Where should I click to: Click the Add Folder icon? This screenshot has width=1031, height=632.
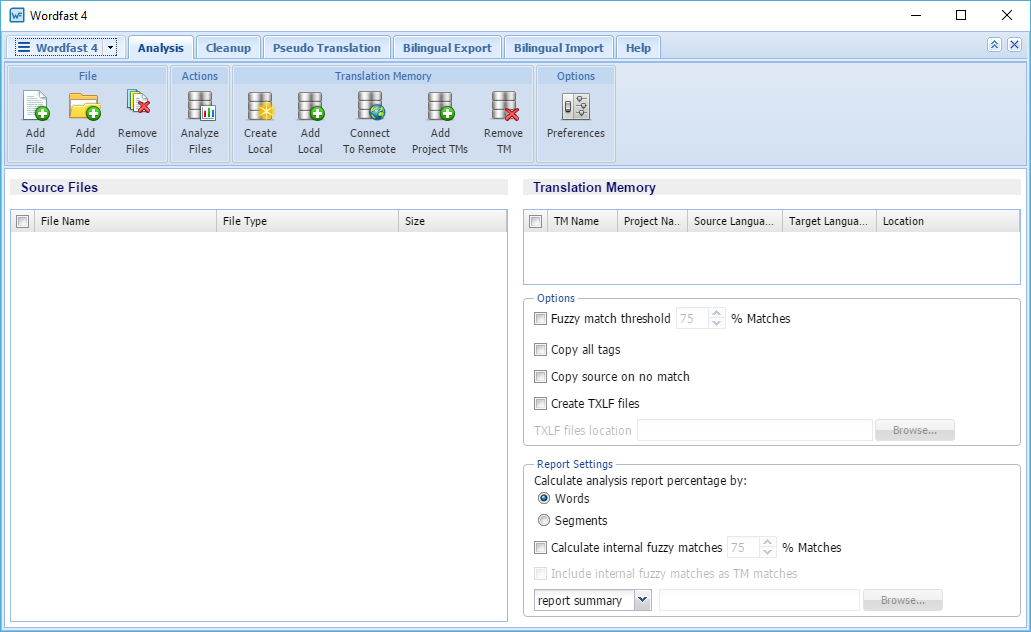[x=85, y=107]
